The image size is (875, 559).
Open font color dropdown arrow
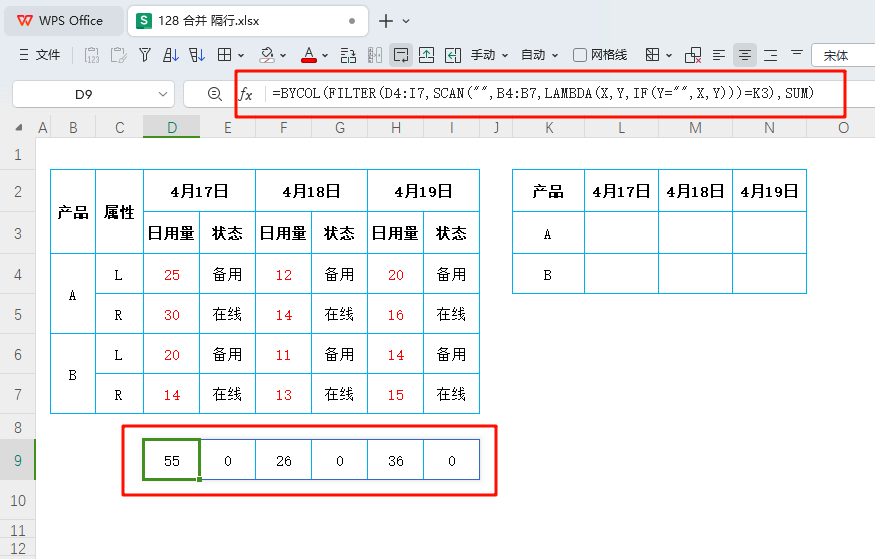(x=325, y=55)
